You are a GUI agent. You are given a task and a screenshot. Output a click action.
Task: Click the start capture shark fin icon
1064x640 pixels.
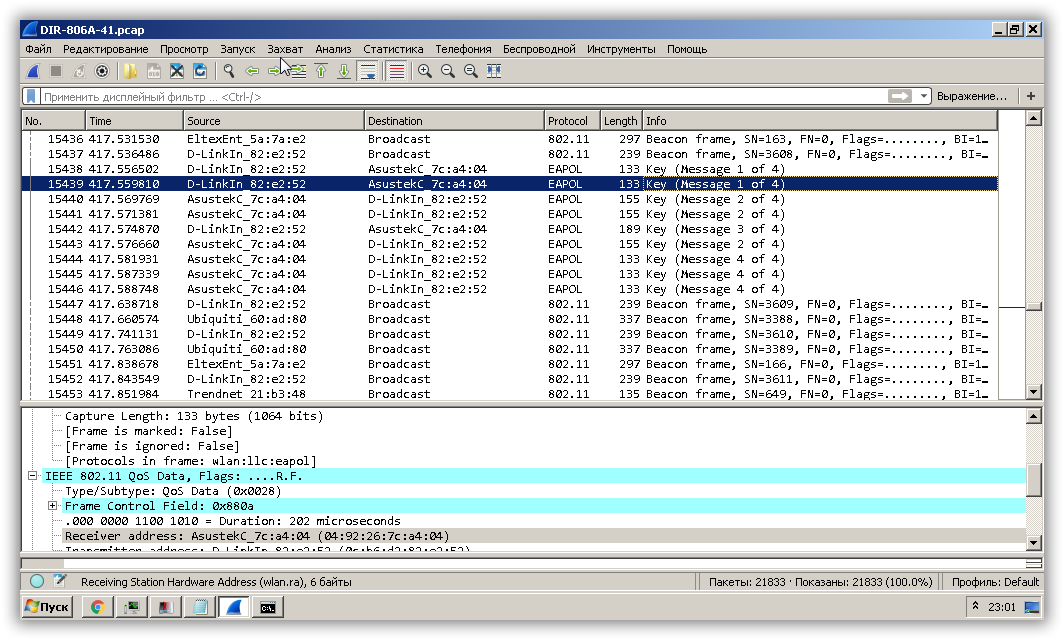point(33,71)
